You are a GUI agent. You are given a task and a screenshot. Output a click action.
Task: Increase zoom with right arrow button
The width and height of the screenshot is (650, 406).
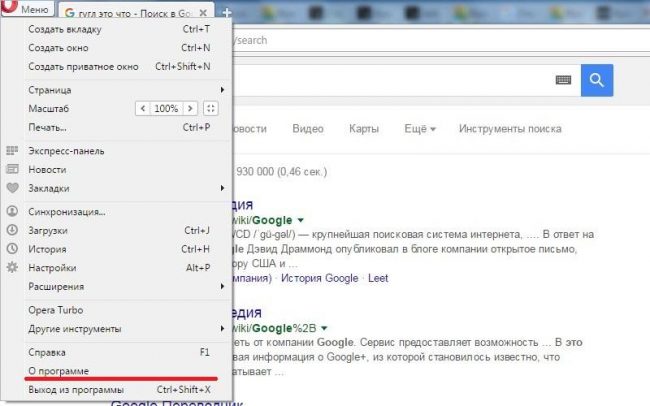pyautogui.click(x=190, y=109)
